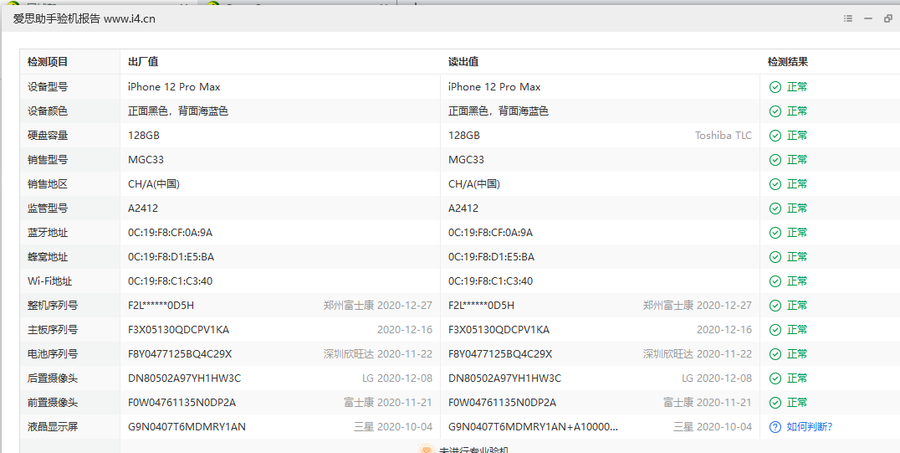Click the Toshiba TLC storage note
Image resolution: width=900 pixels, height=453 pixels.
[723, 135]
